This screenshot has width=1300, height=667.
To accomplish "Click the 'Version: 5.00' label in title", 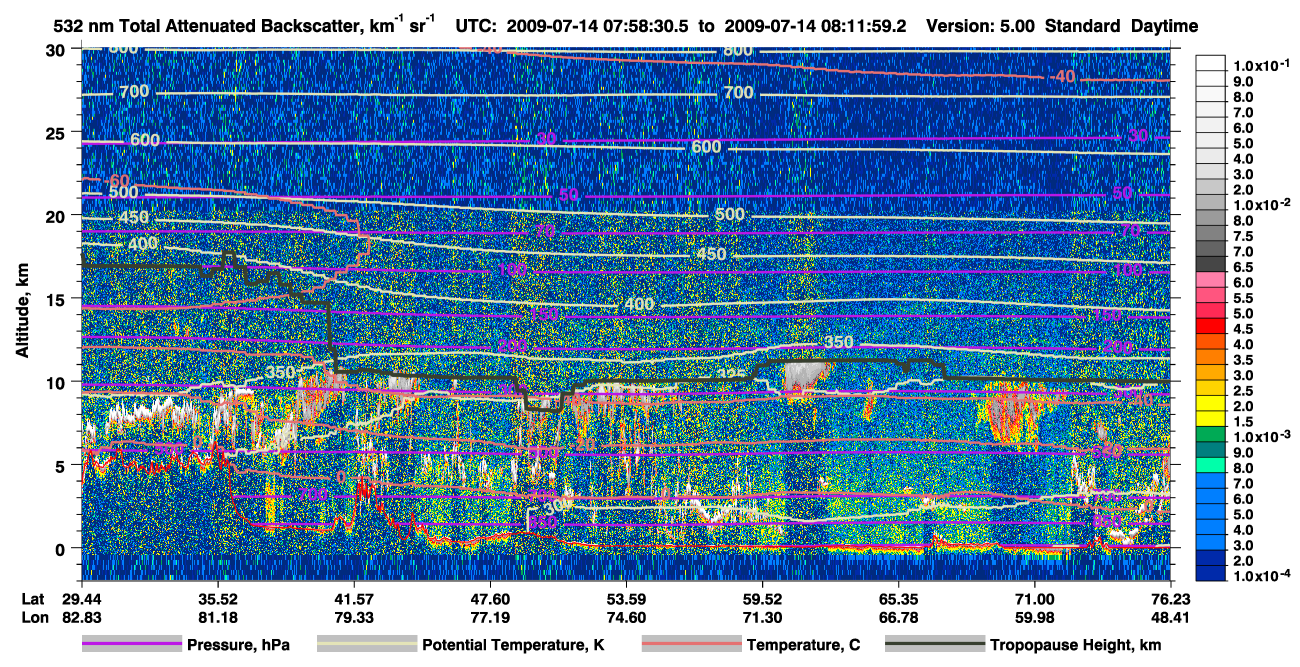I will coord(980,26).
